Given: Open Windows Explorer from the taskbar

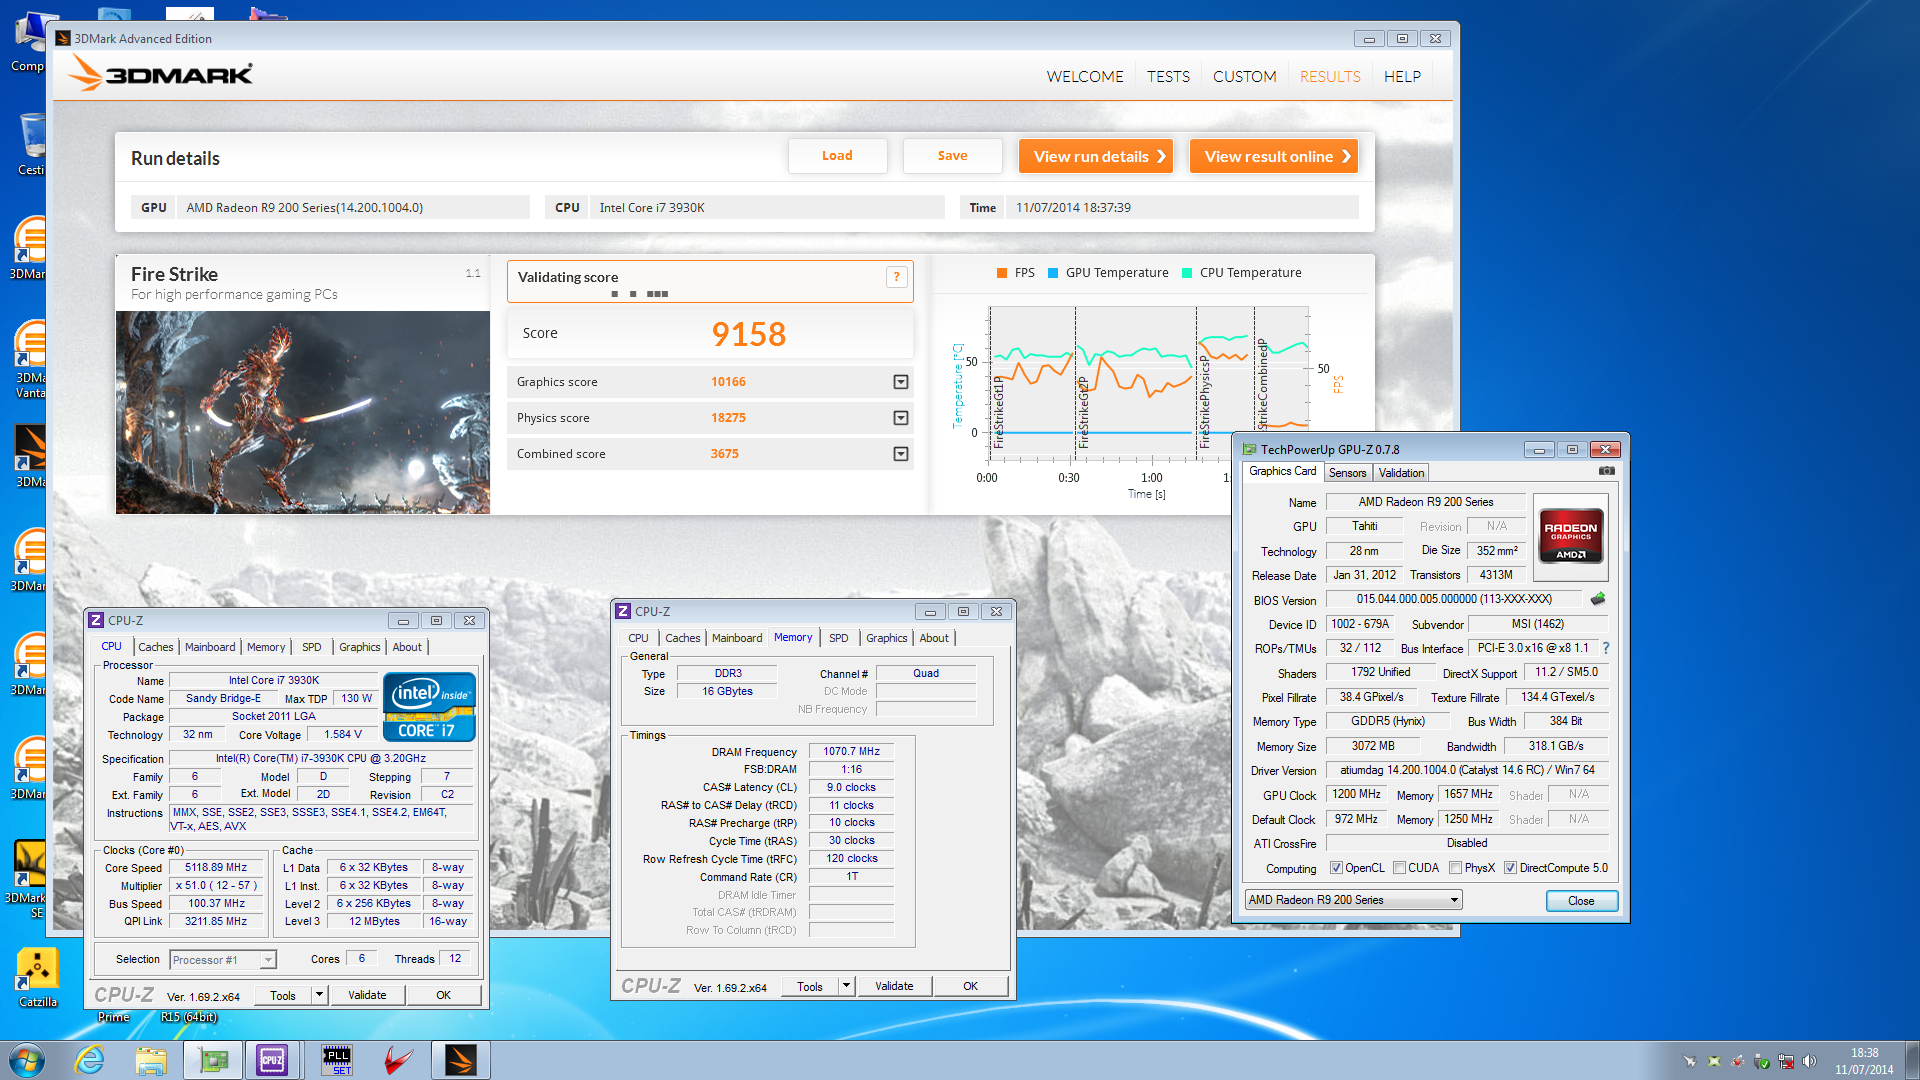Looking at the screenshot, I should (x=151, y=1060).
